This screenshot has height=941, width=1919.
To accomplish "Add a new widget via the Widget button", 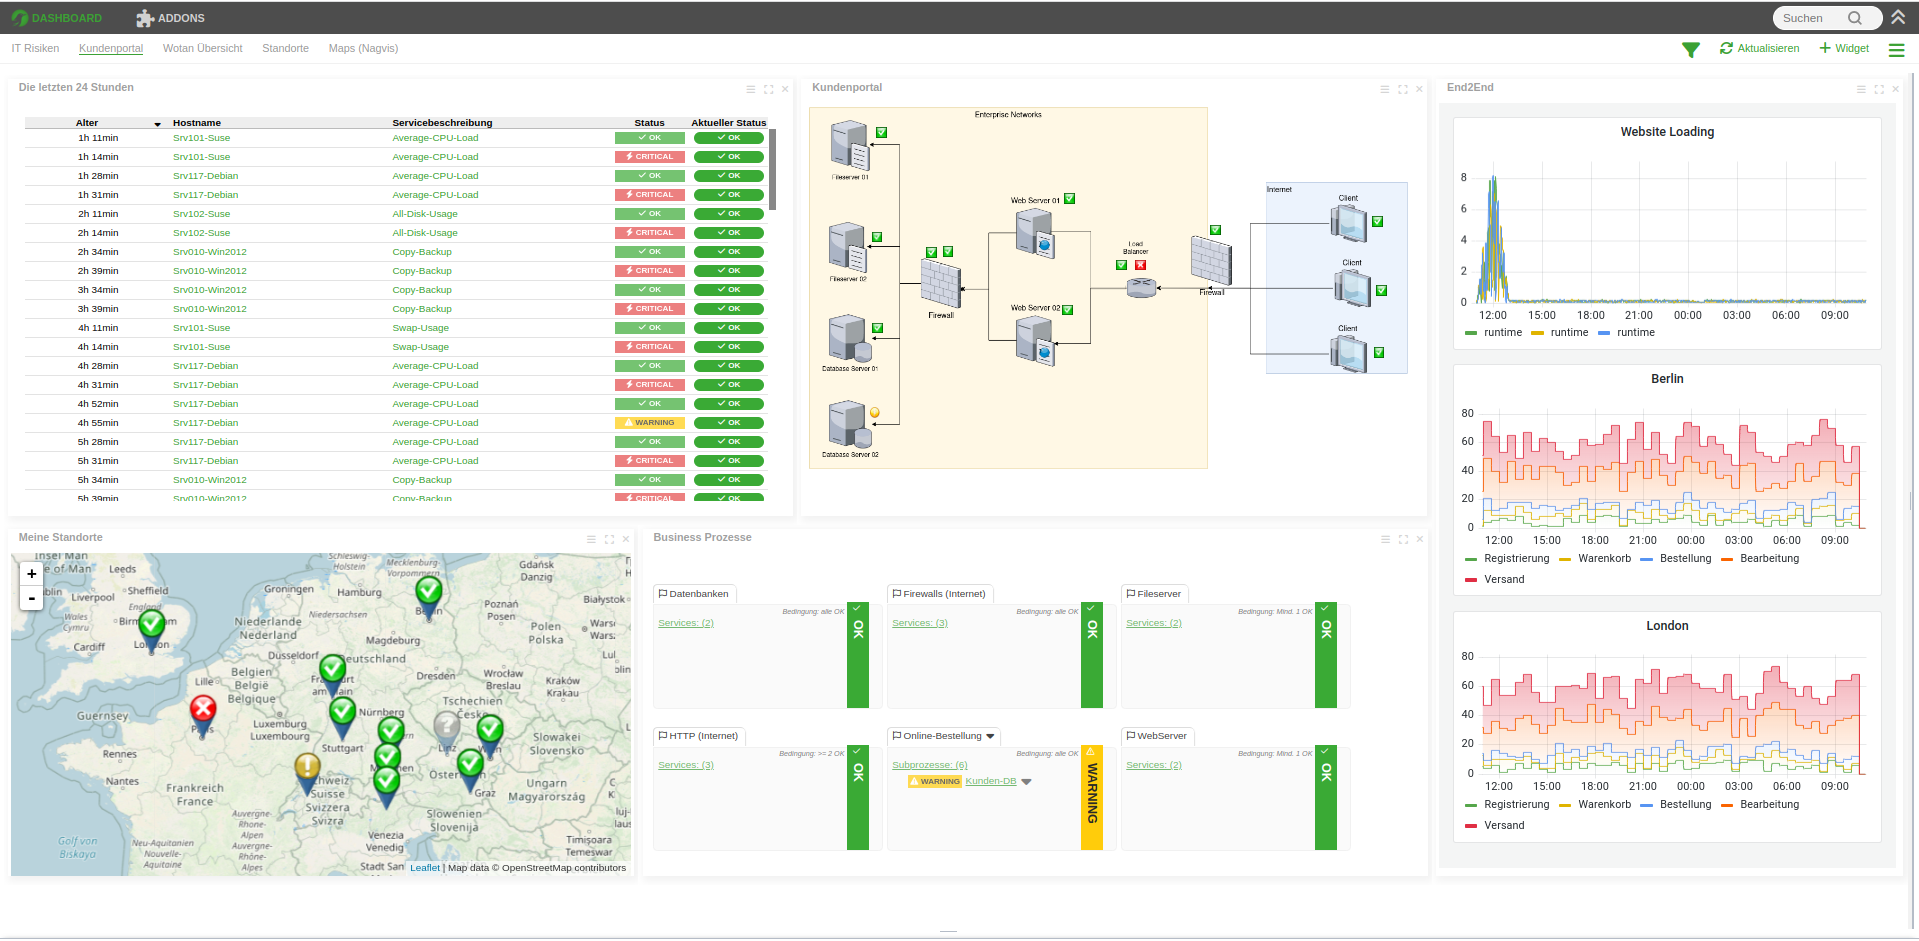I will [x=1844, y=48].
